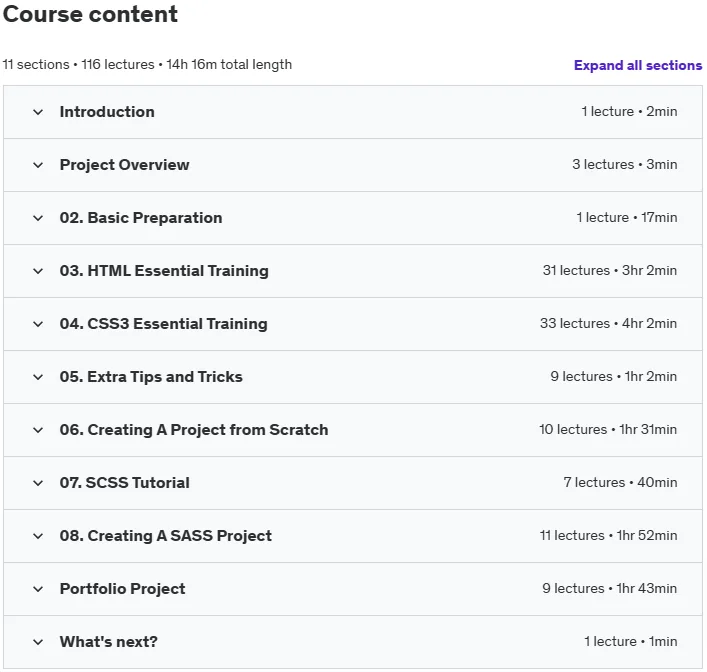Click the 06. Creating A Project from Scratch title
Screen dimensions: 707x672
point(194,430)
